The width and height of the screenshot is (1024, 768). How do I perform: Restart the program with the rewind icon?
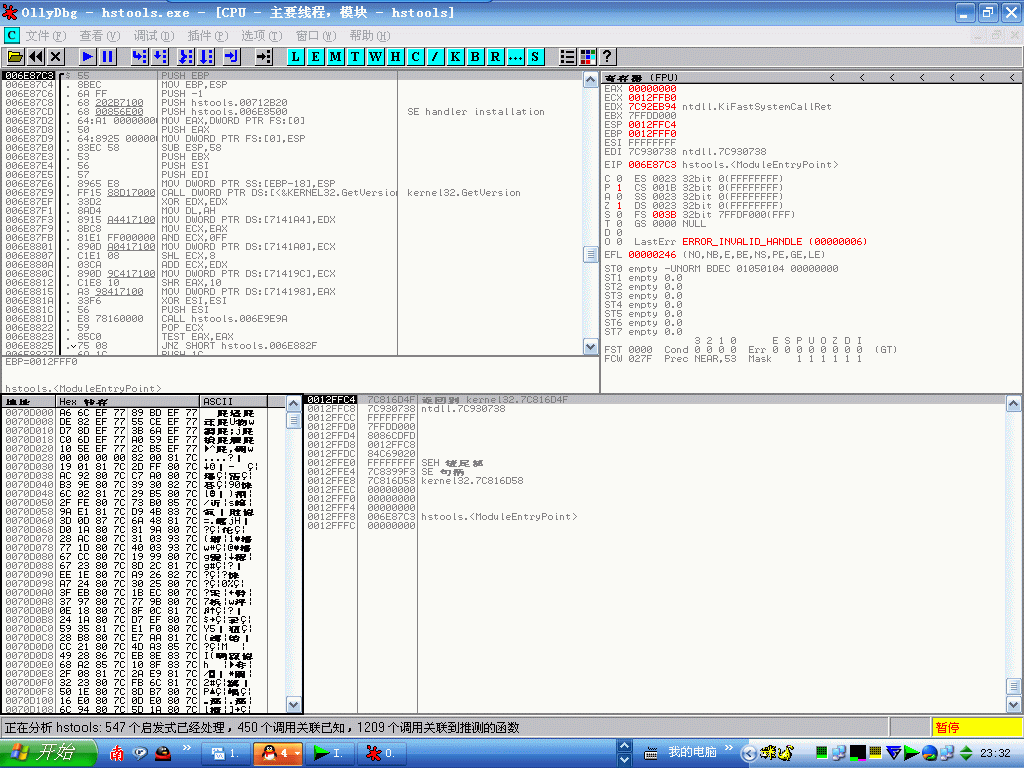pos(35,57)
